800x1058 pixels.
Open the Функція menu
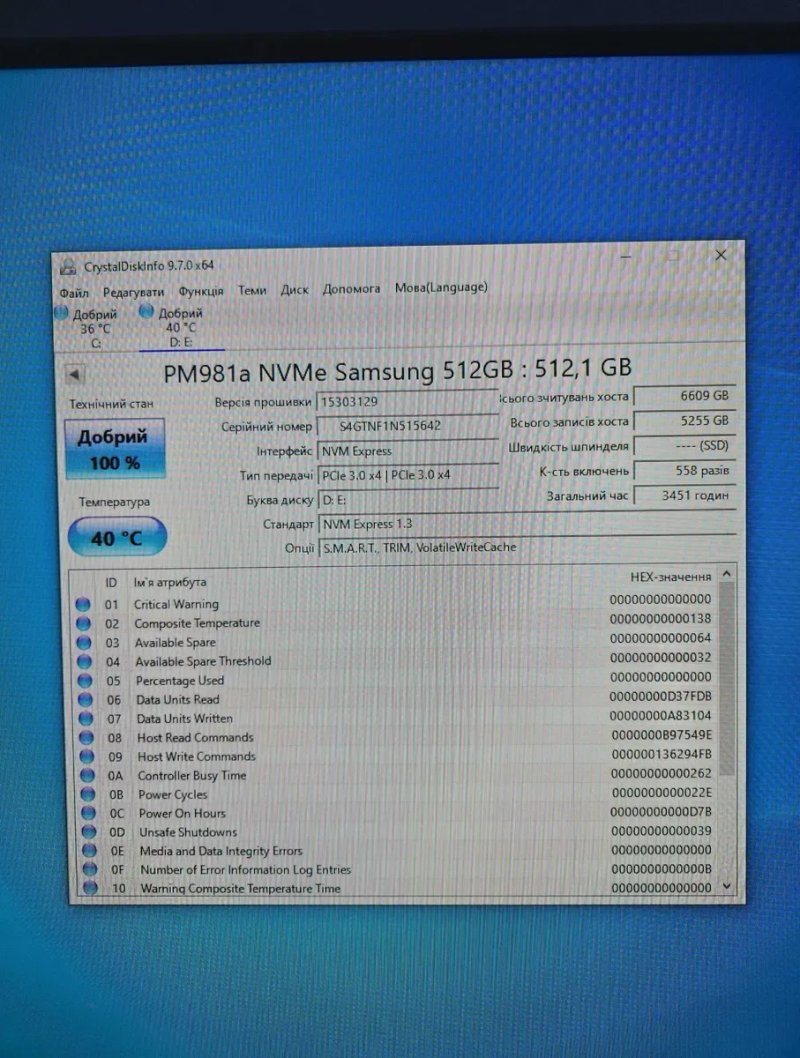click(x=200, y=291)
